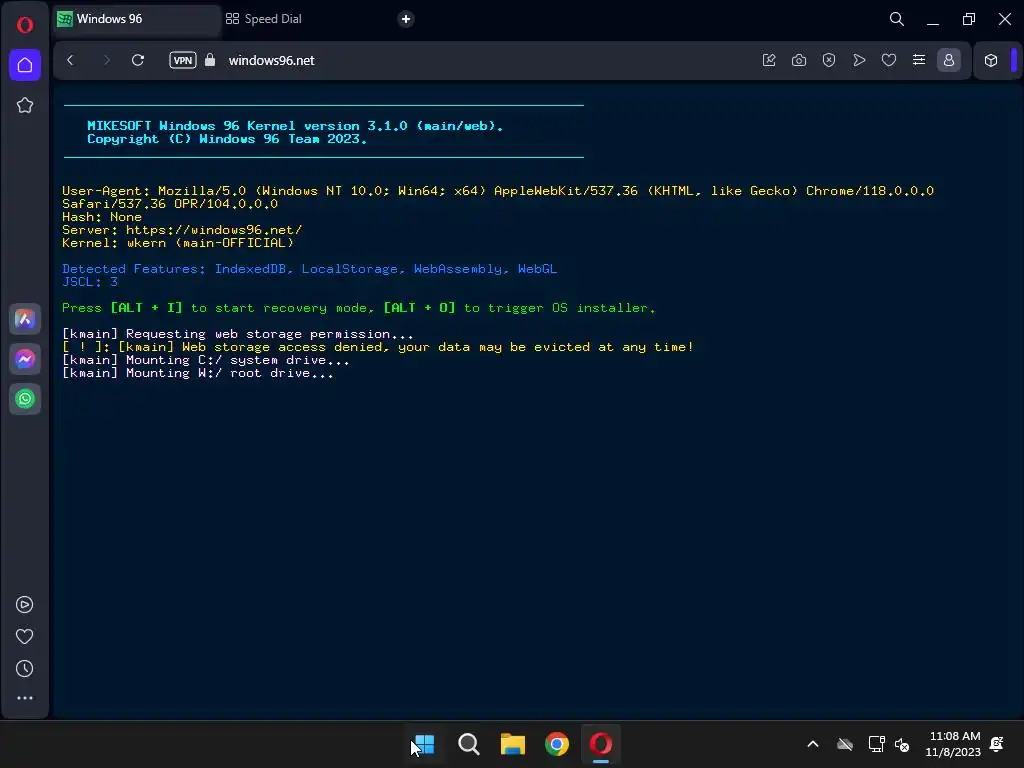
Task: View site security padlock info
Action: click(210, 60)
